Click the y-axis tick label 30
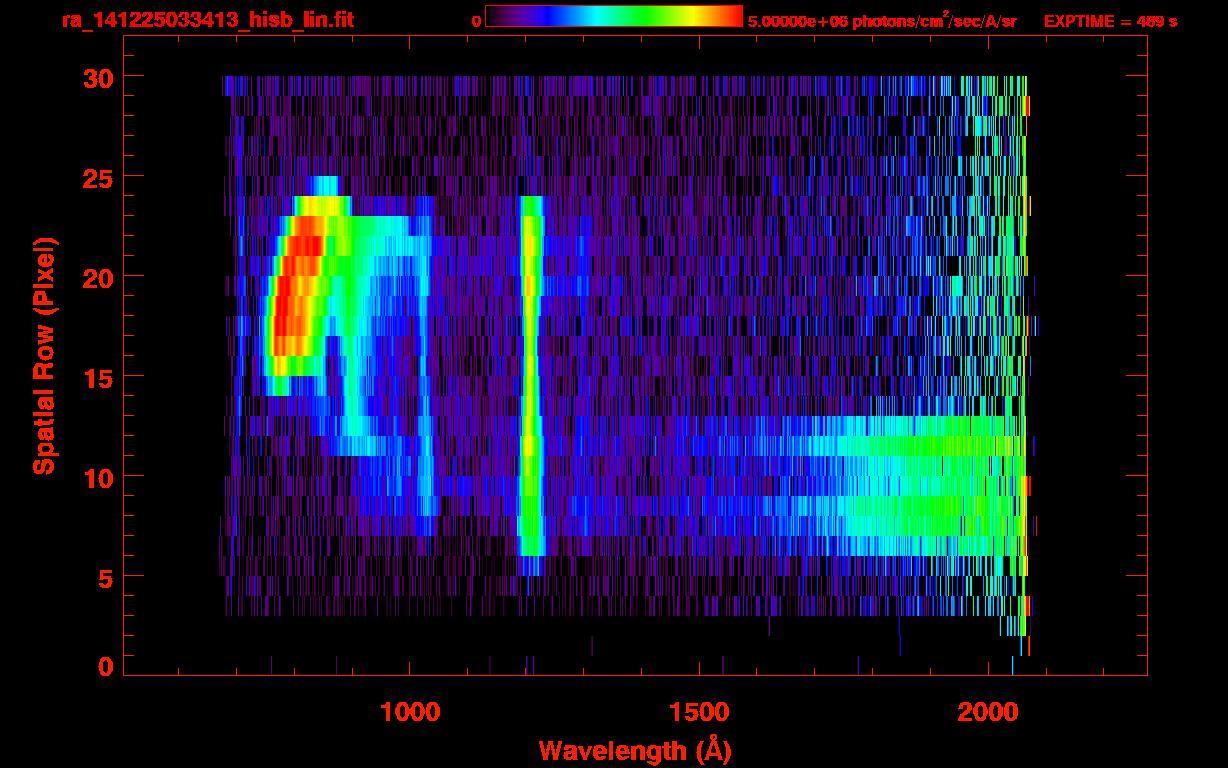The height and width of the screenshot is (768, 1228). point(98,76)
